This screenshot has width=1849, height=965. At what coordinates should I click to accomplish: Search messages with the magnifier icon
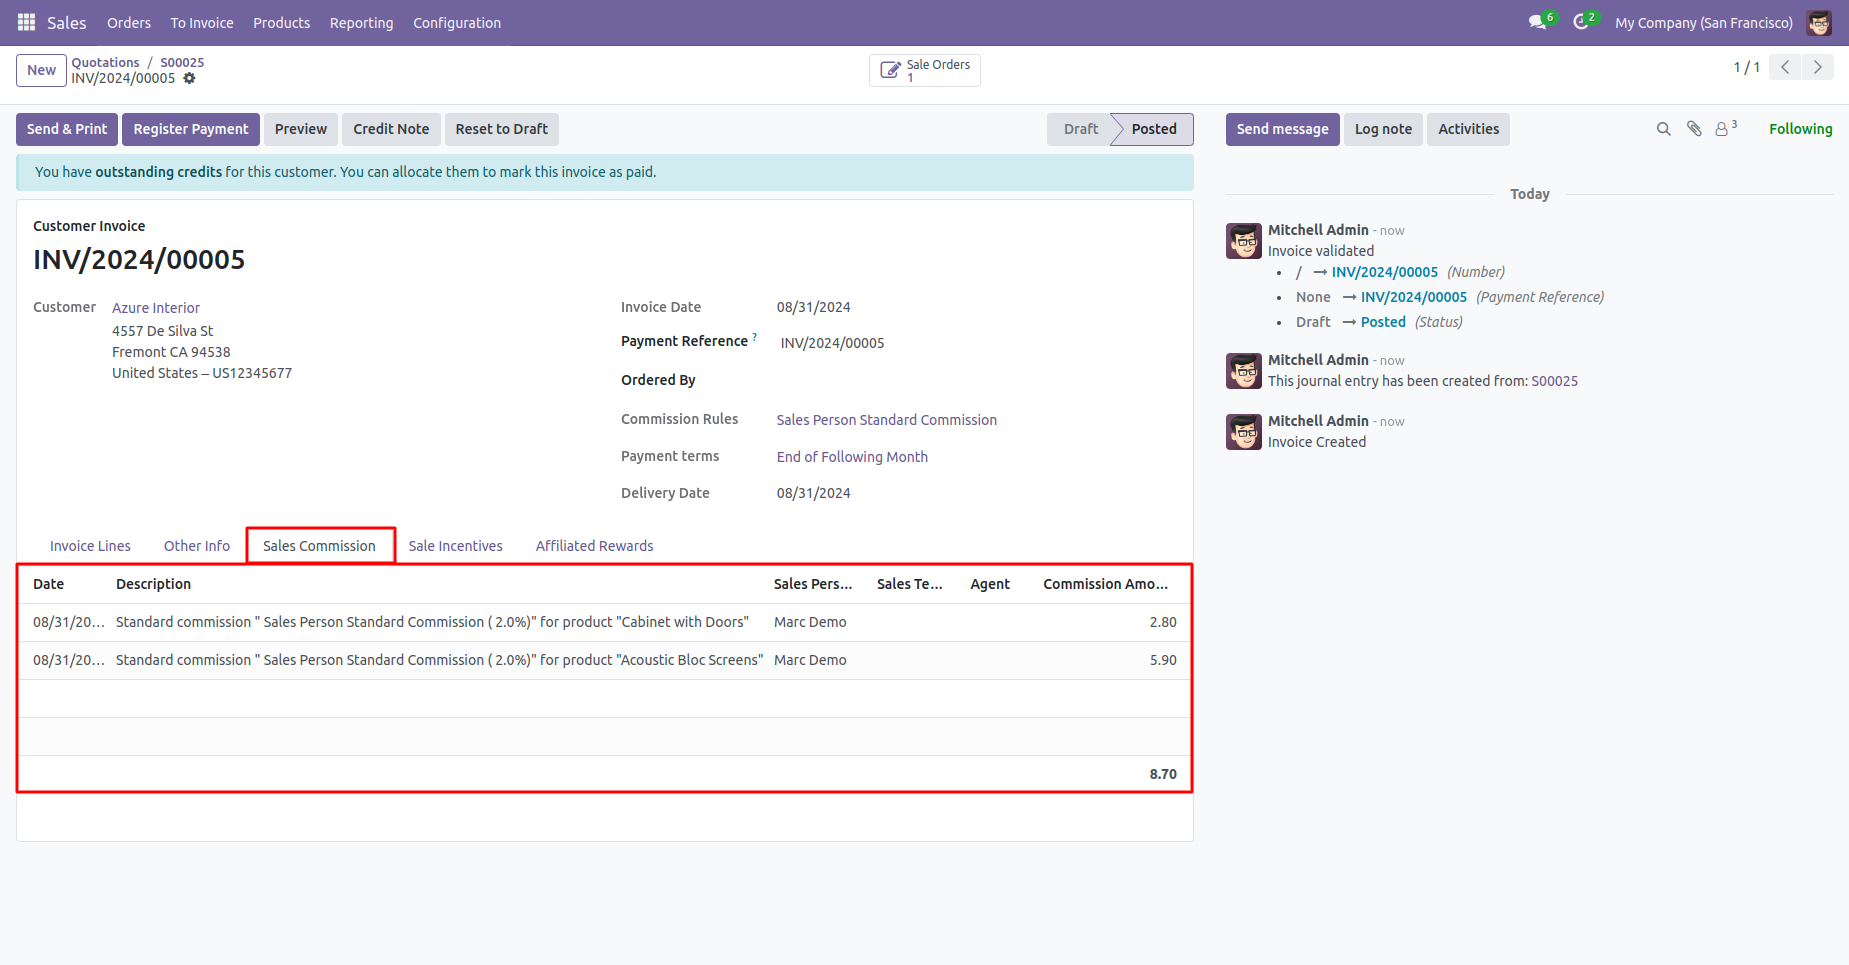(1664, 129)
